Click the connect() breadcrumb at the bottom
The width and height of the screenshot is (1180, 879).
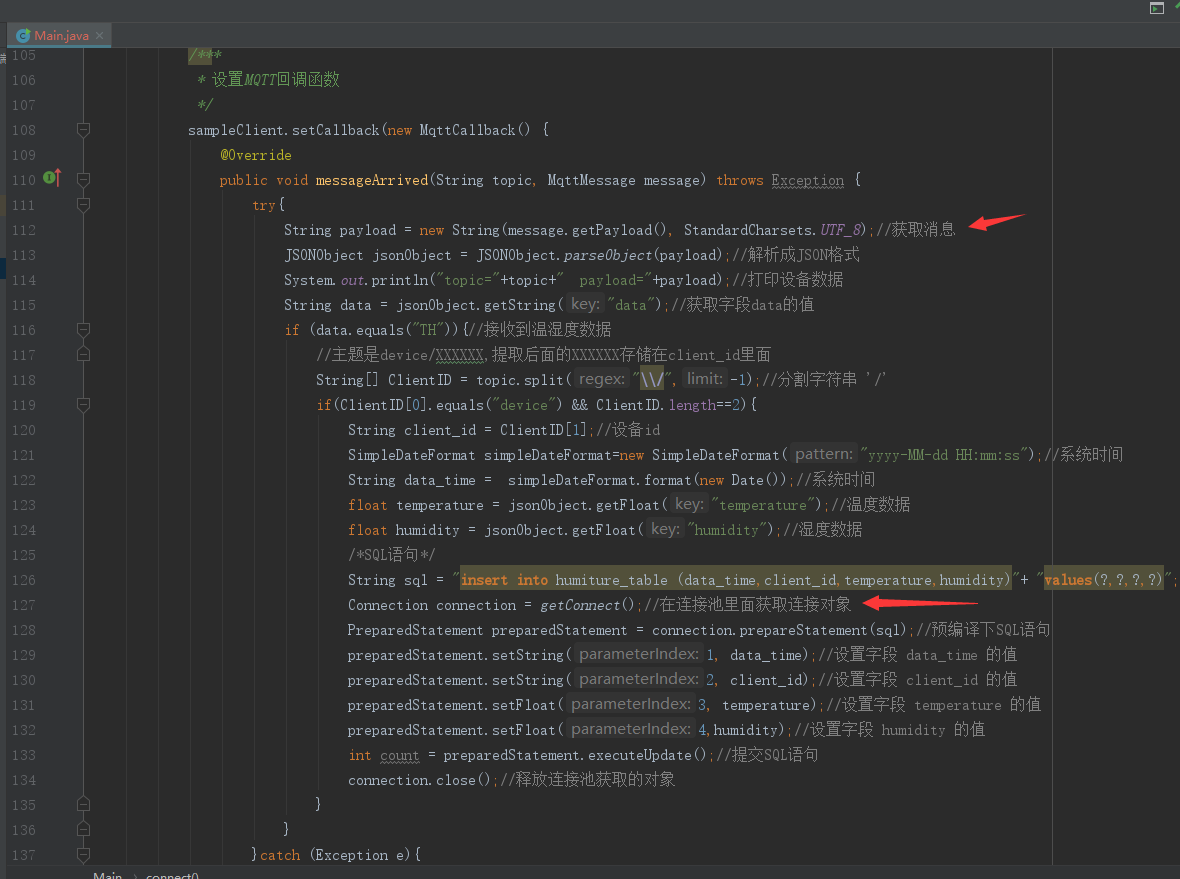click(x=172, y=874)
